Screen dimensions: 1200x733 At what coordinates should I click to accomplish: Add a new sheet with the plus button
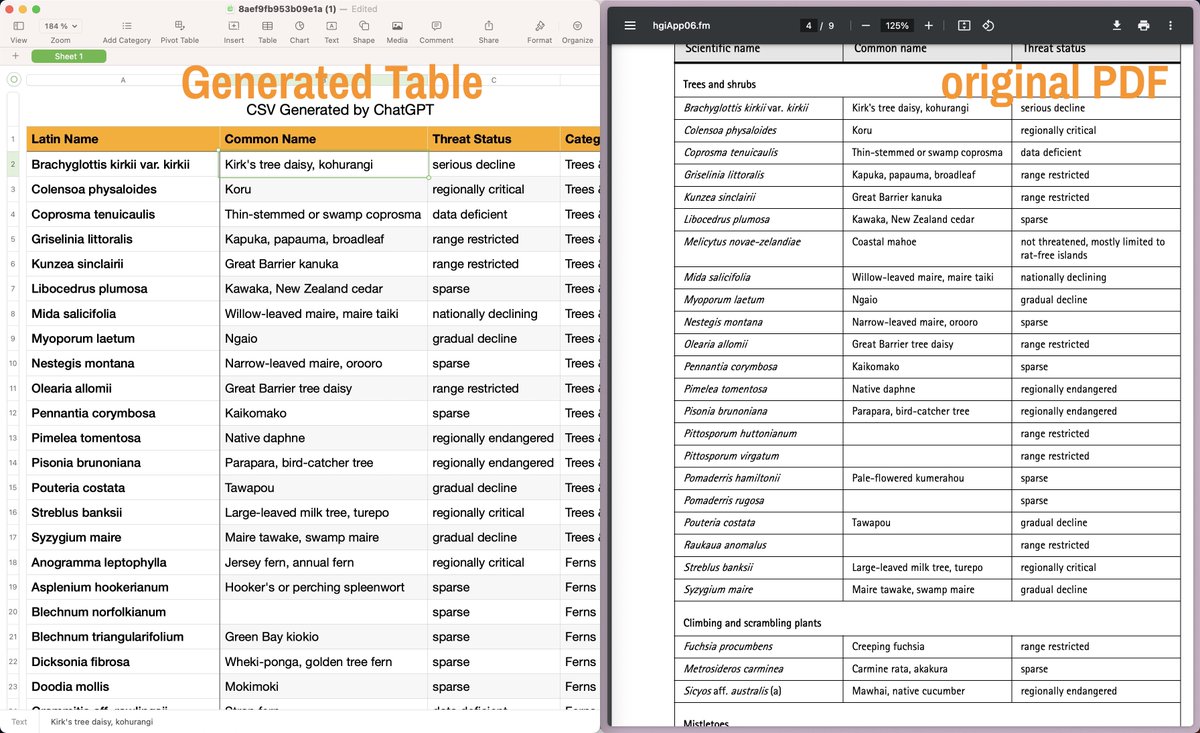click(15, 56)
